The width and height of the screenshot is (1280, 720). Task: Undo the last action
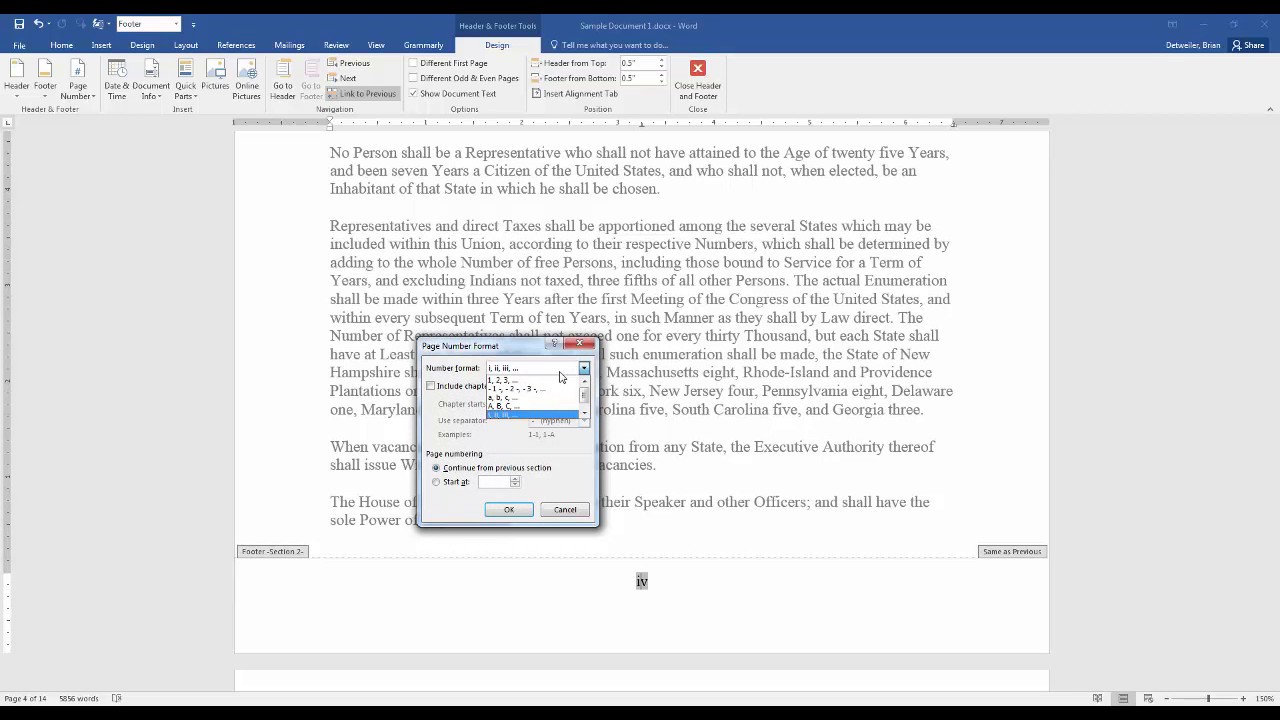coord(38,24)
